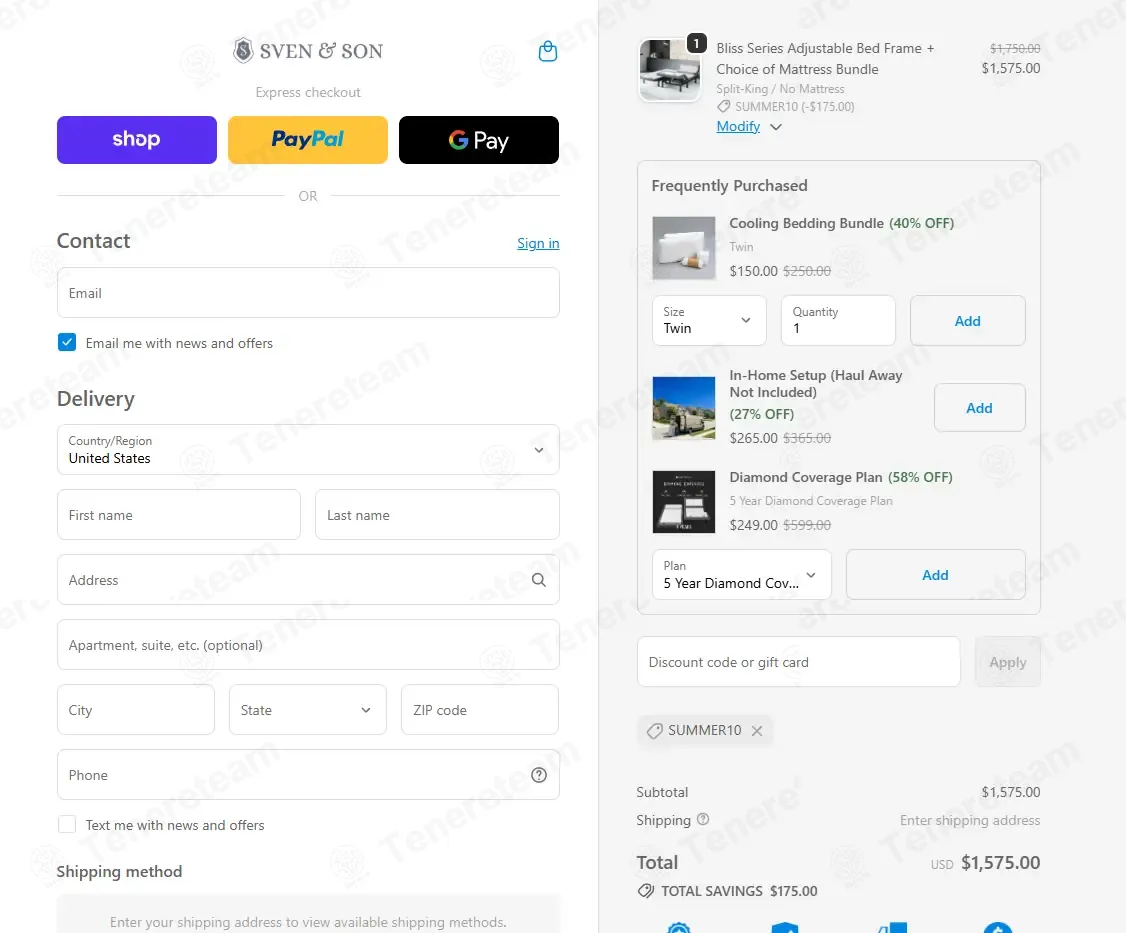The width and height of the screenshot is (1126, 933).
Task: Click the Bliss Series Adjustable Bed Frame title
Action: click(x=825, y=59)
